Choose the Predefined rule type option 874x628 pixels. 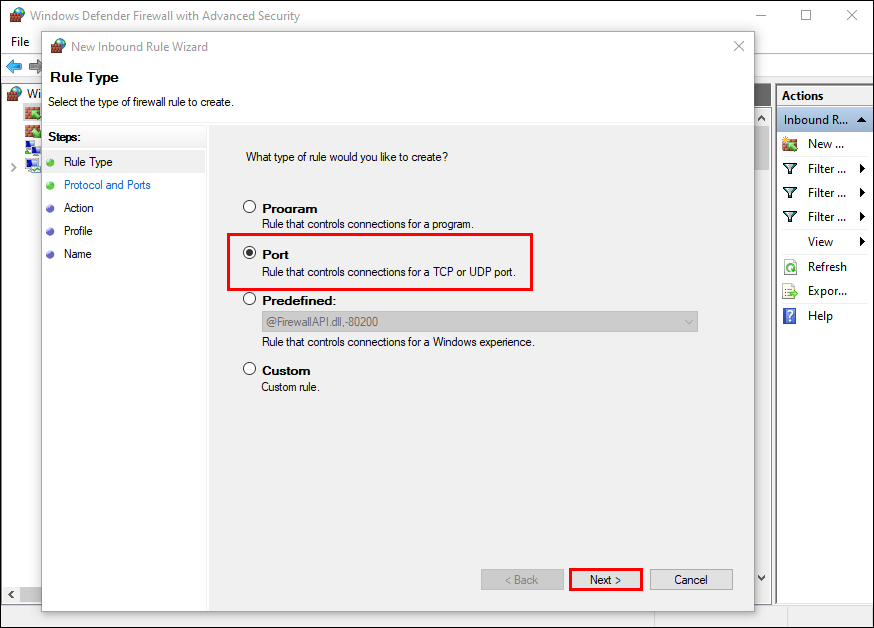pos(250,299)
